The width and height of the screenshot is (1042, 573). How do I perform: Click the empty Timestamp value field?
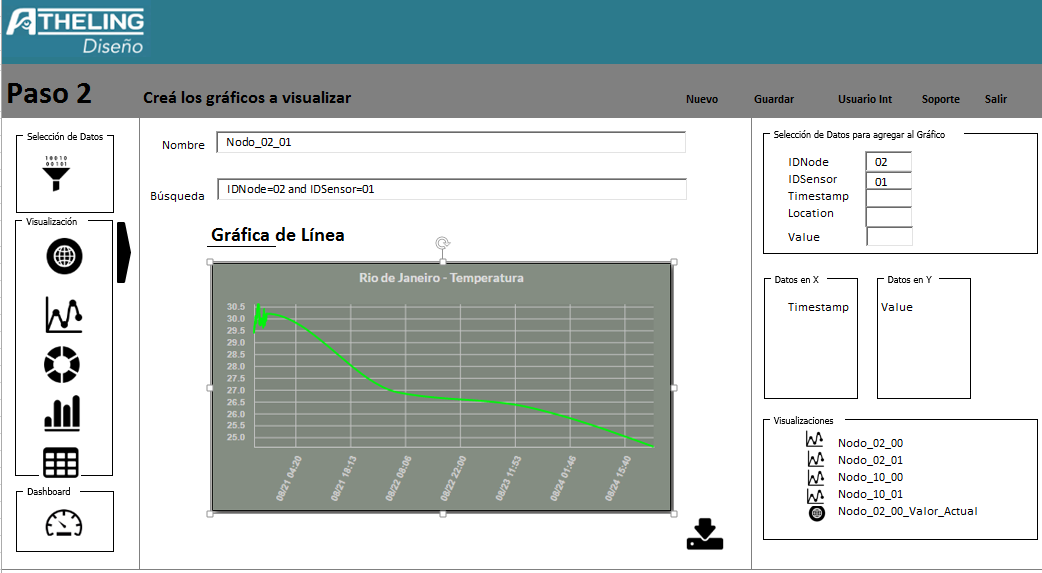(x=889, y=198)
